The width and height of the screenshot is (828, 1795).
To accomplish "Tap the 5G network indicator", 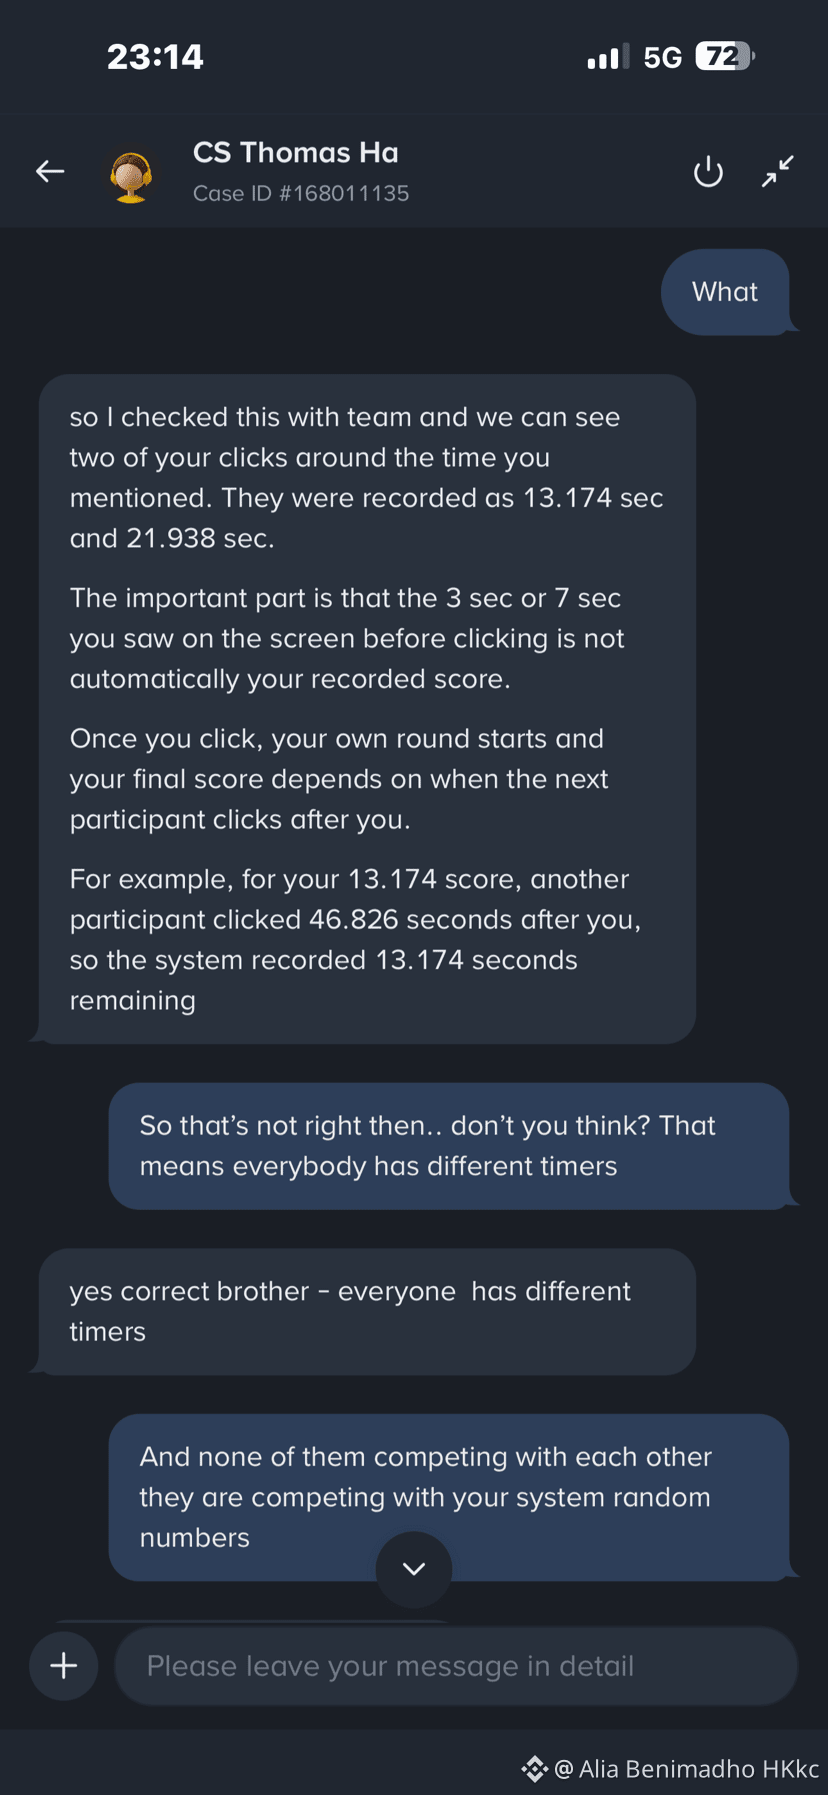I will pos(662,58).
